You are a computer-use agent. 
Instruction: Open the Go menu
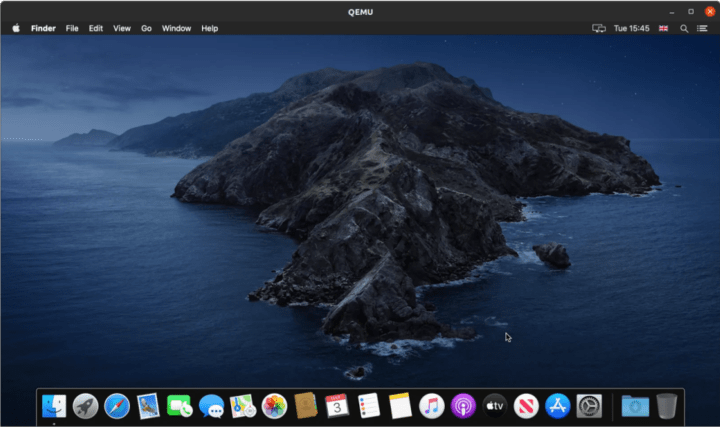[146, 28]
